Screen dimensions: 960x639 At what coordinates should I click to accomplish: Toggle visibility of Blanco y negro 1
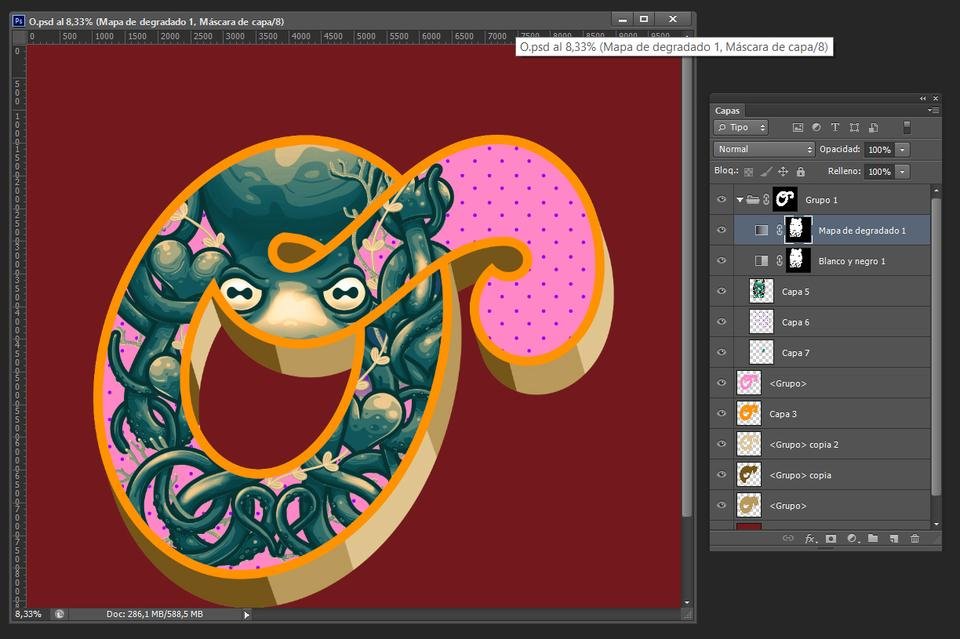pos(721,261)
